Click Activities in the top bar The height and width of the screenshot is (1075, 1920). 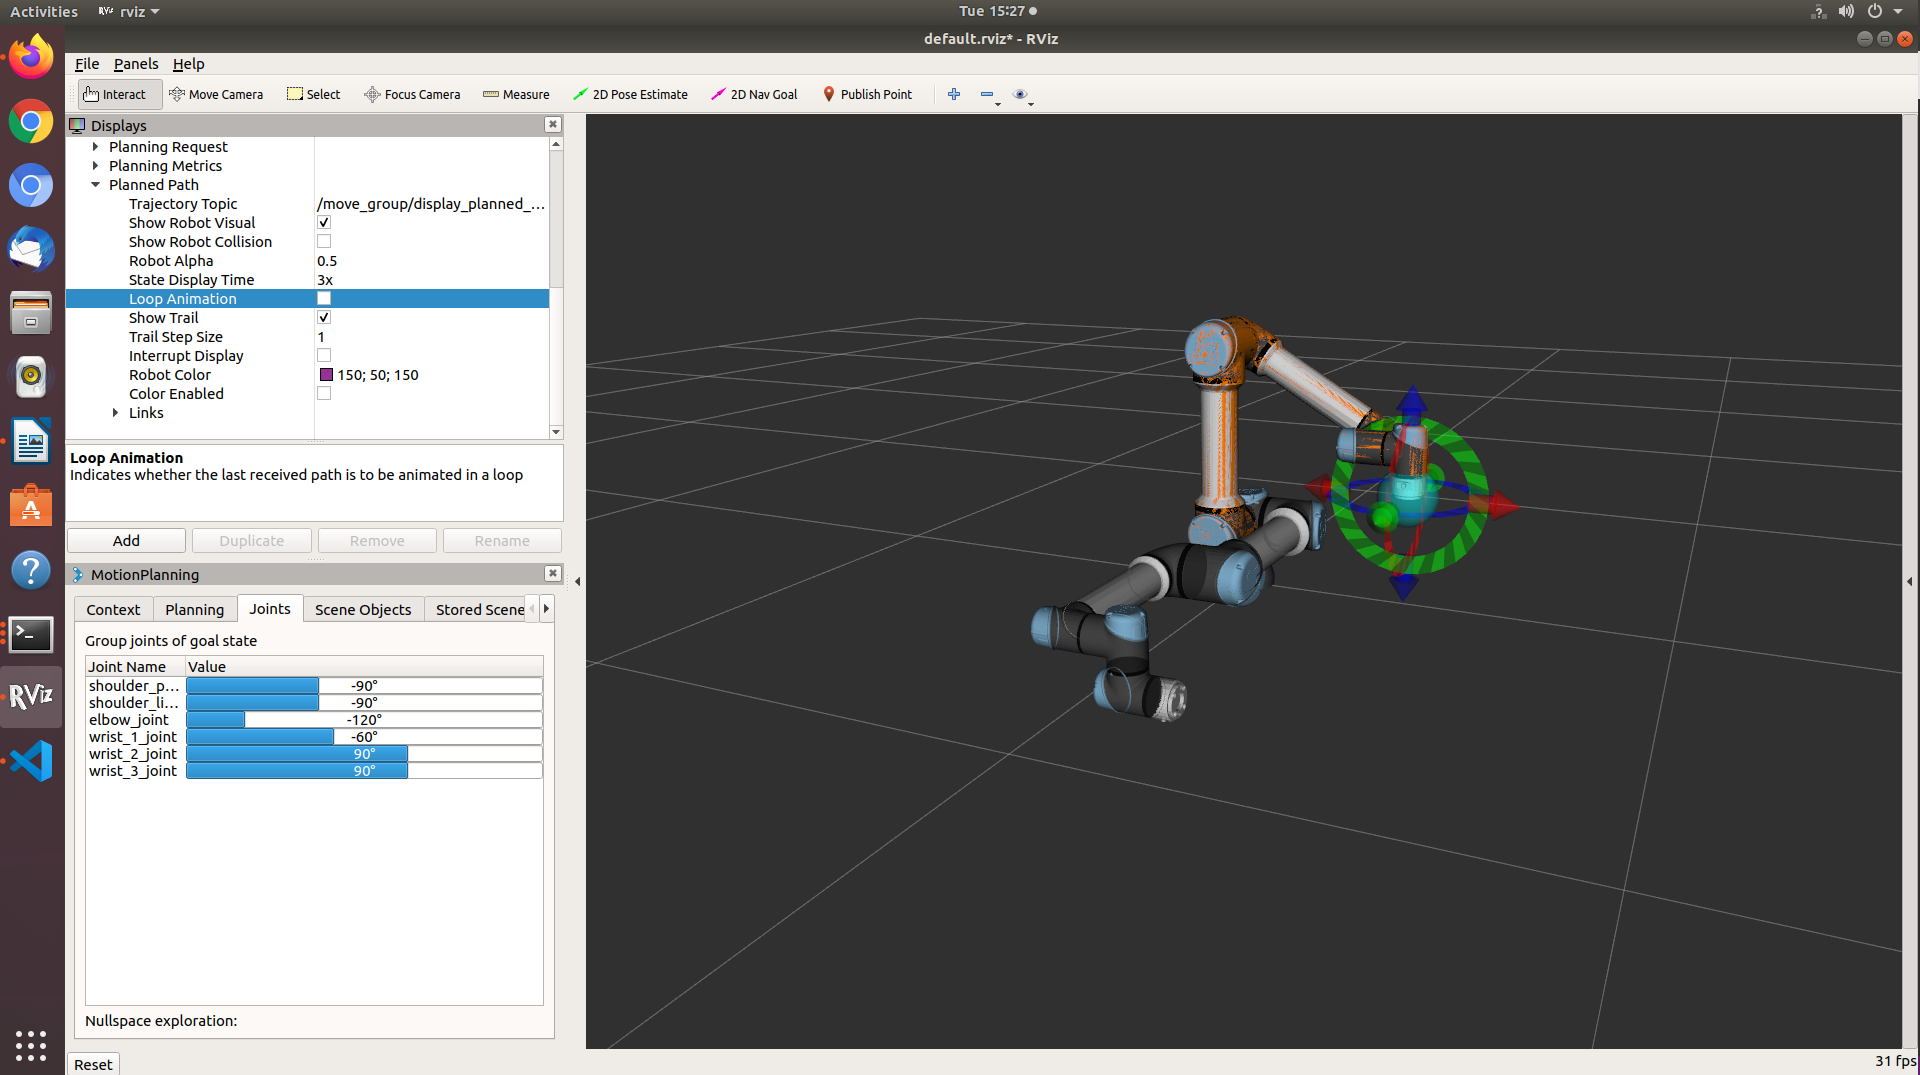pos(43,11)
